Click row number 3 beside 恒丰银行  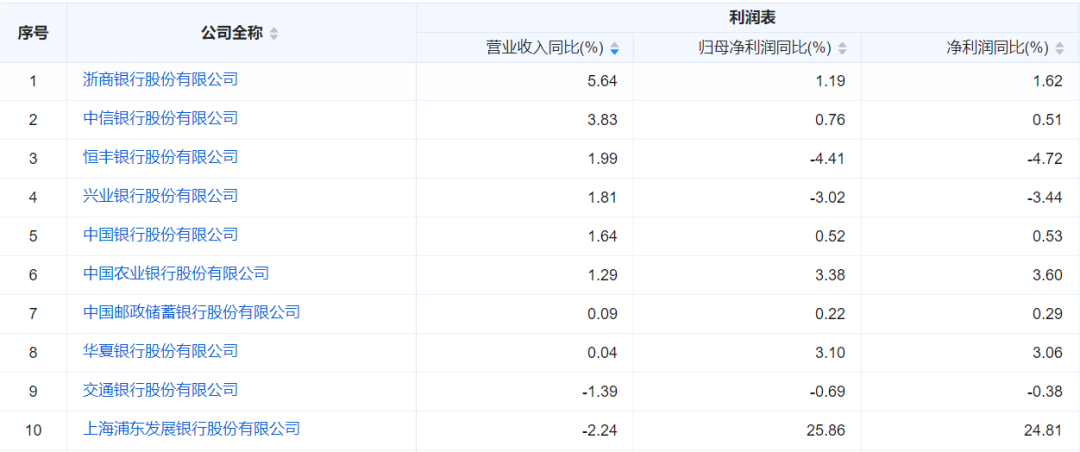click(x=33, y=158)
